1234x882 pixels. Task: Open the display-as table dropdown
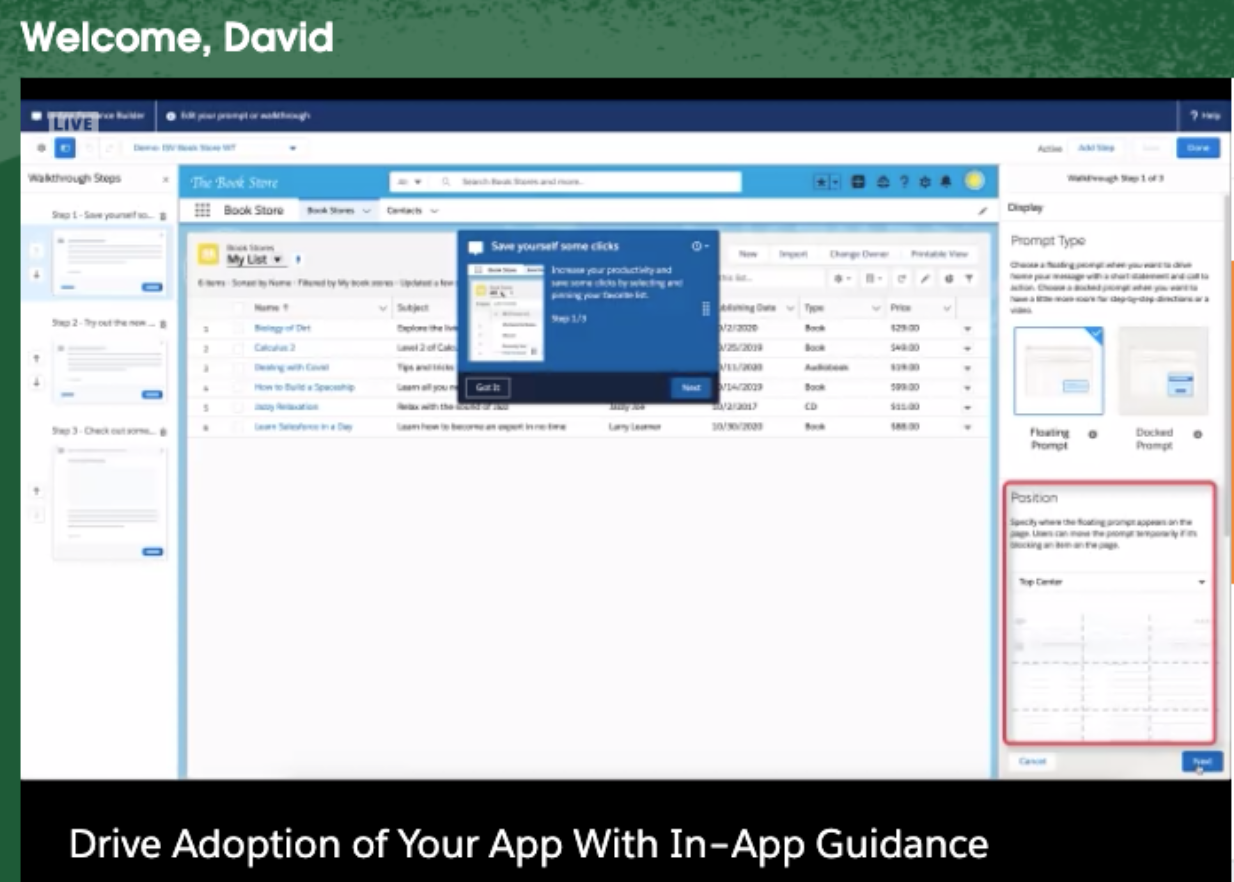[x=872, y=279]
